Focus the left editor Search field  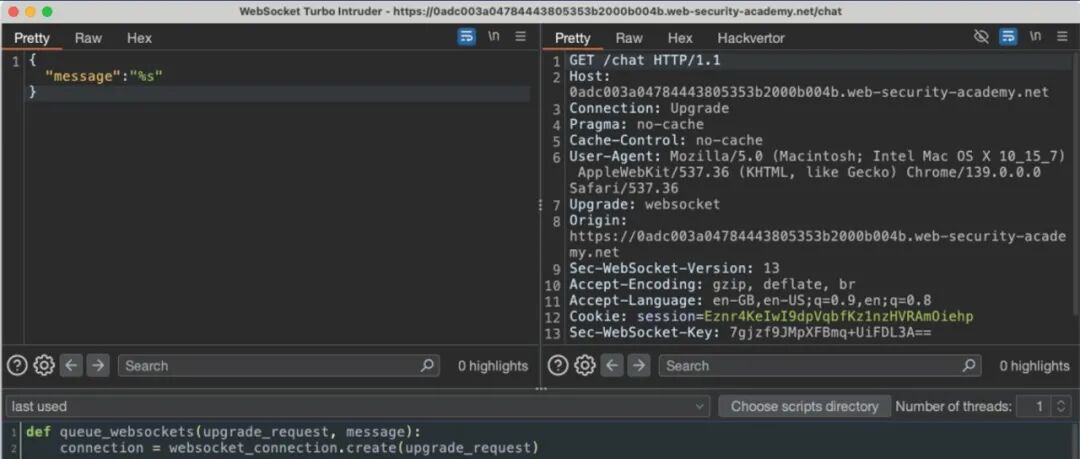(279, 365)
